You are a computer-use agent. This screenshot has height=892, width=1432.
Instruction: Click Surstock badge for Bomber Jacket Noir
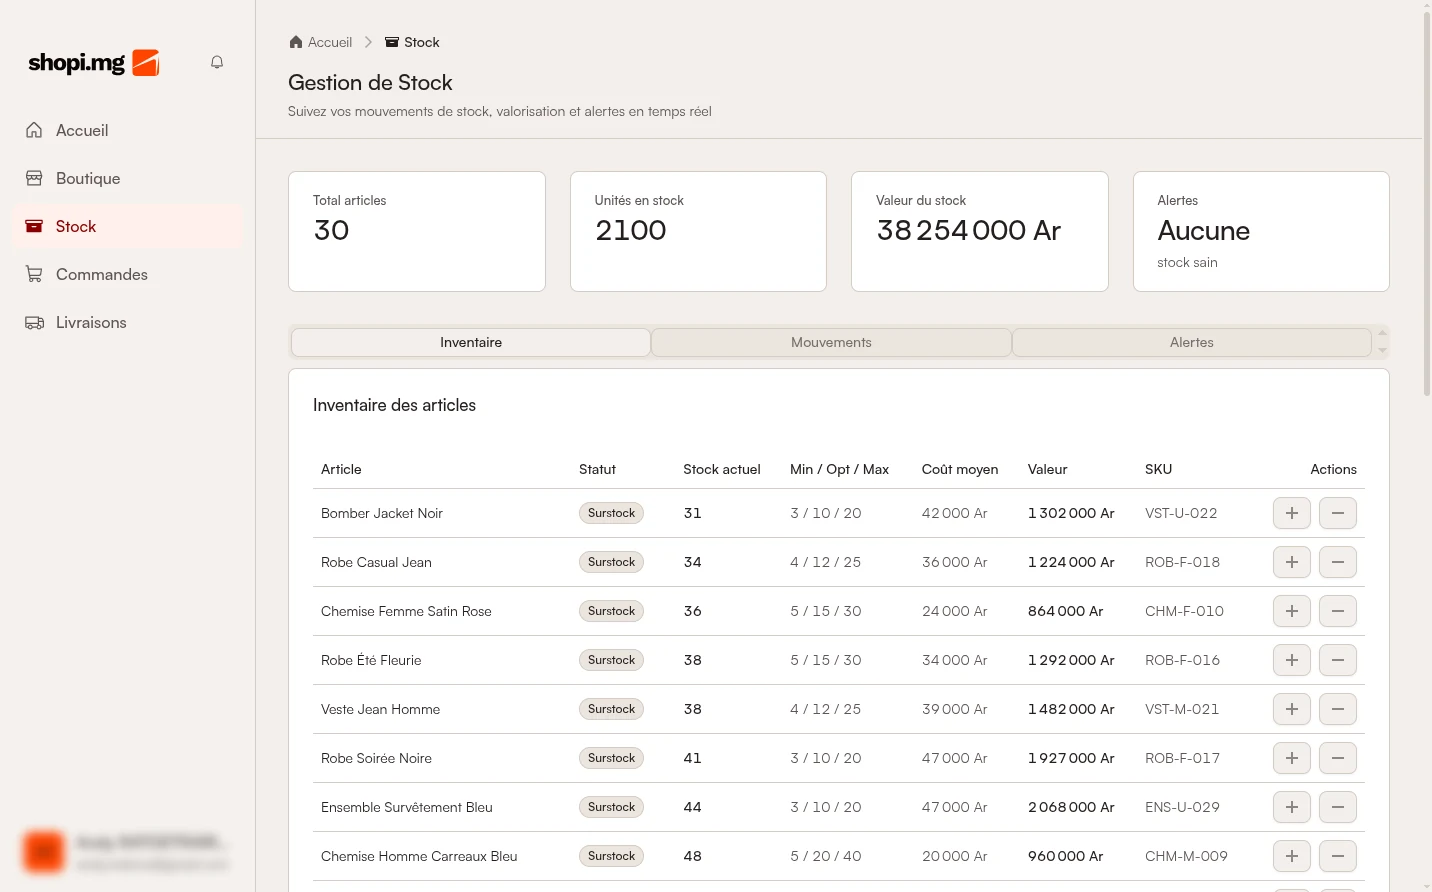[x=611, y=513]
